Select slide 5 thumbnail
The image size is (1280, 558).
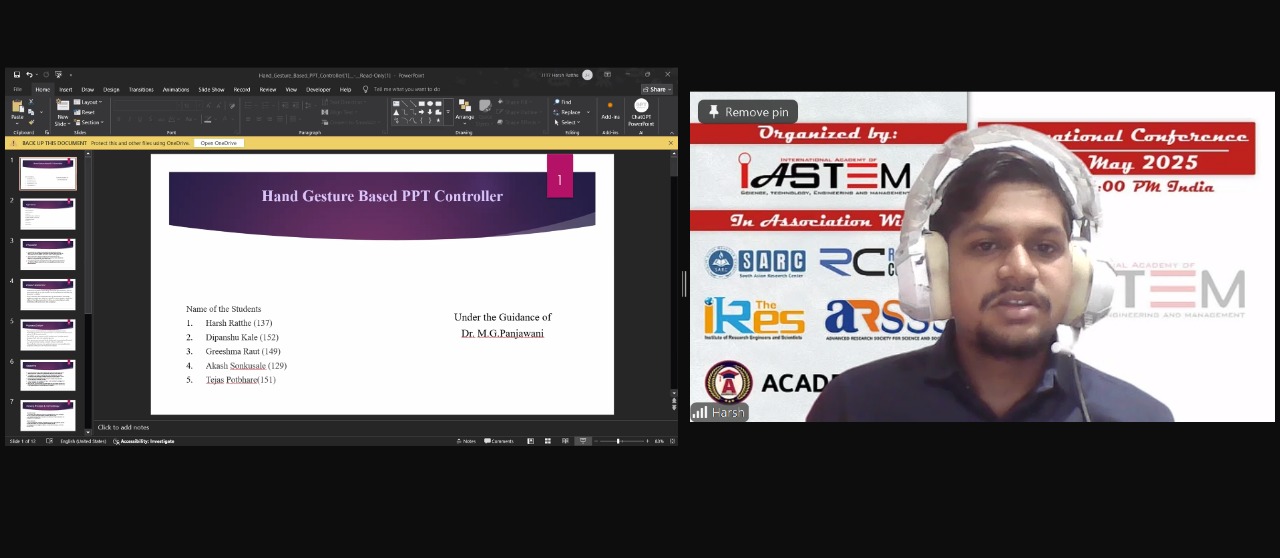point(48,334)
